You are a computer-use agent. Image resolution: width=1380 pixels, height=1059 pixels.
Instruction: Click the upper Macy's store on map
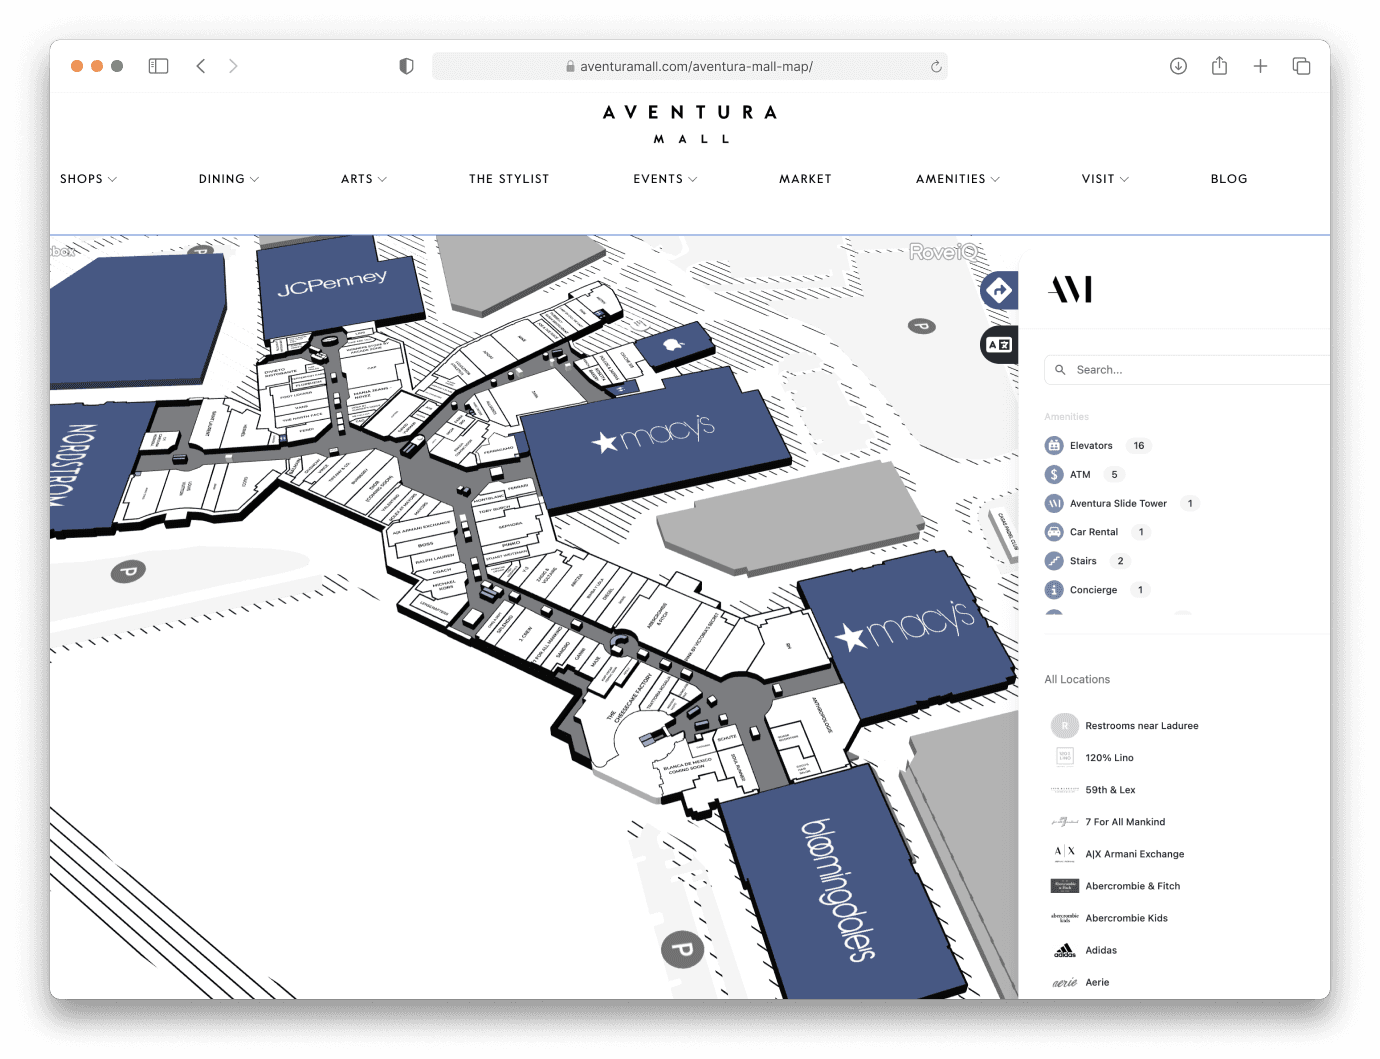(656, 435)
